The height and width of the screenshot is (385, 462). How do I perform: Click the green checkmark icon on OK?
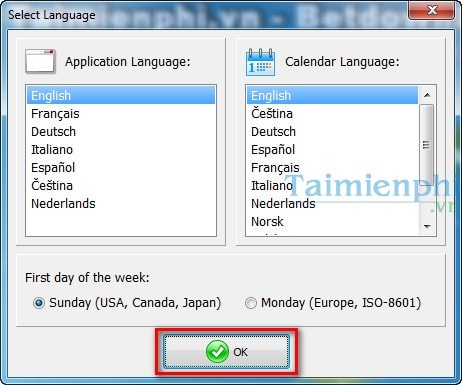coord(217,352)
